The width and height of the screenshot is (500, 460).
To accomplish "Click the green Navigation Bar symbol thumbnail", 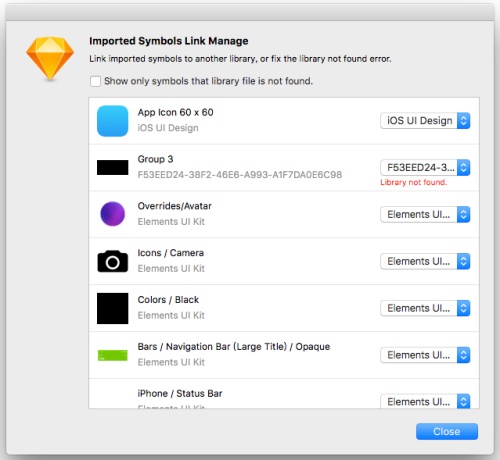I will [x=113, y=355].
